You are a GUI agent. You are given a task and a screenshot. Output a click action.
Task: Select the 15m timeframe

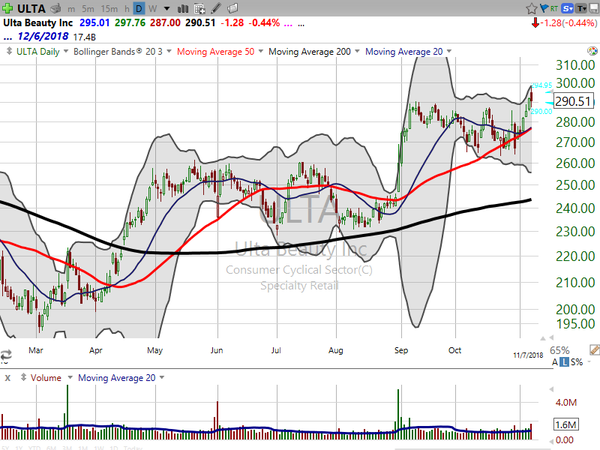pos(109,8)
